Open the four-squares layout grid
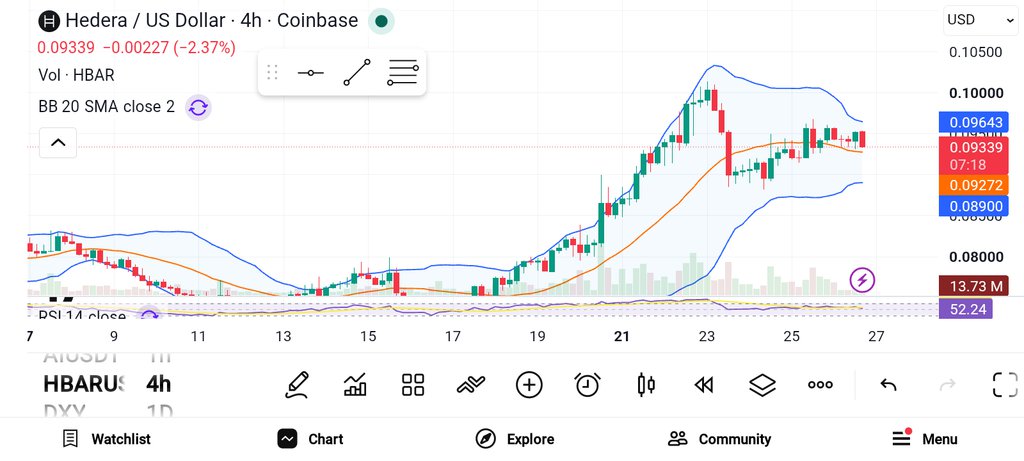Viewport: 1024px width, 461px height. (413, 385)
